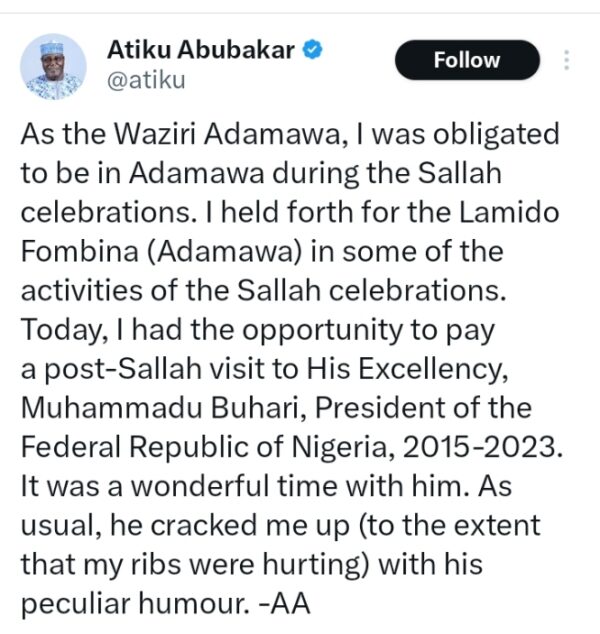This screenshot has width=600, height=634.
Task: Click the '-AA' signature ending the tweet
Action: (284, 604)
